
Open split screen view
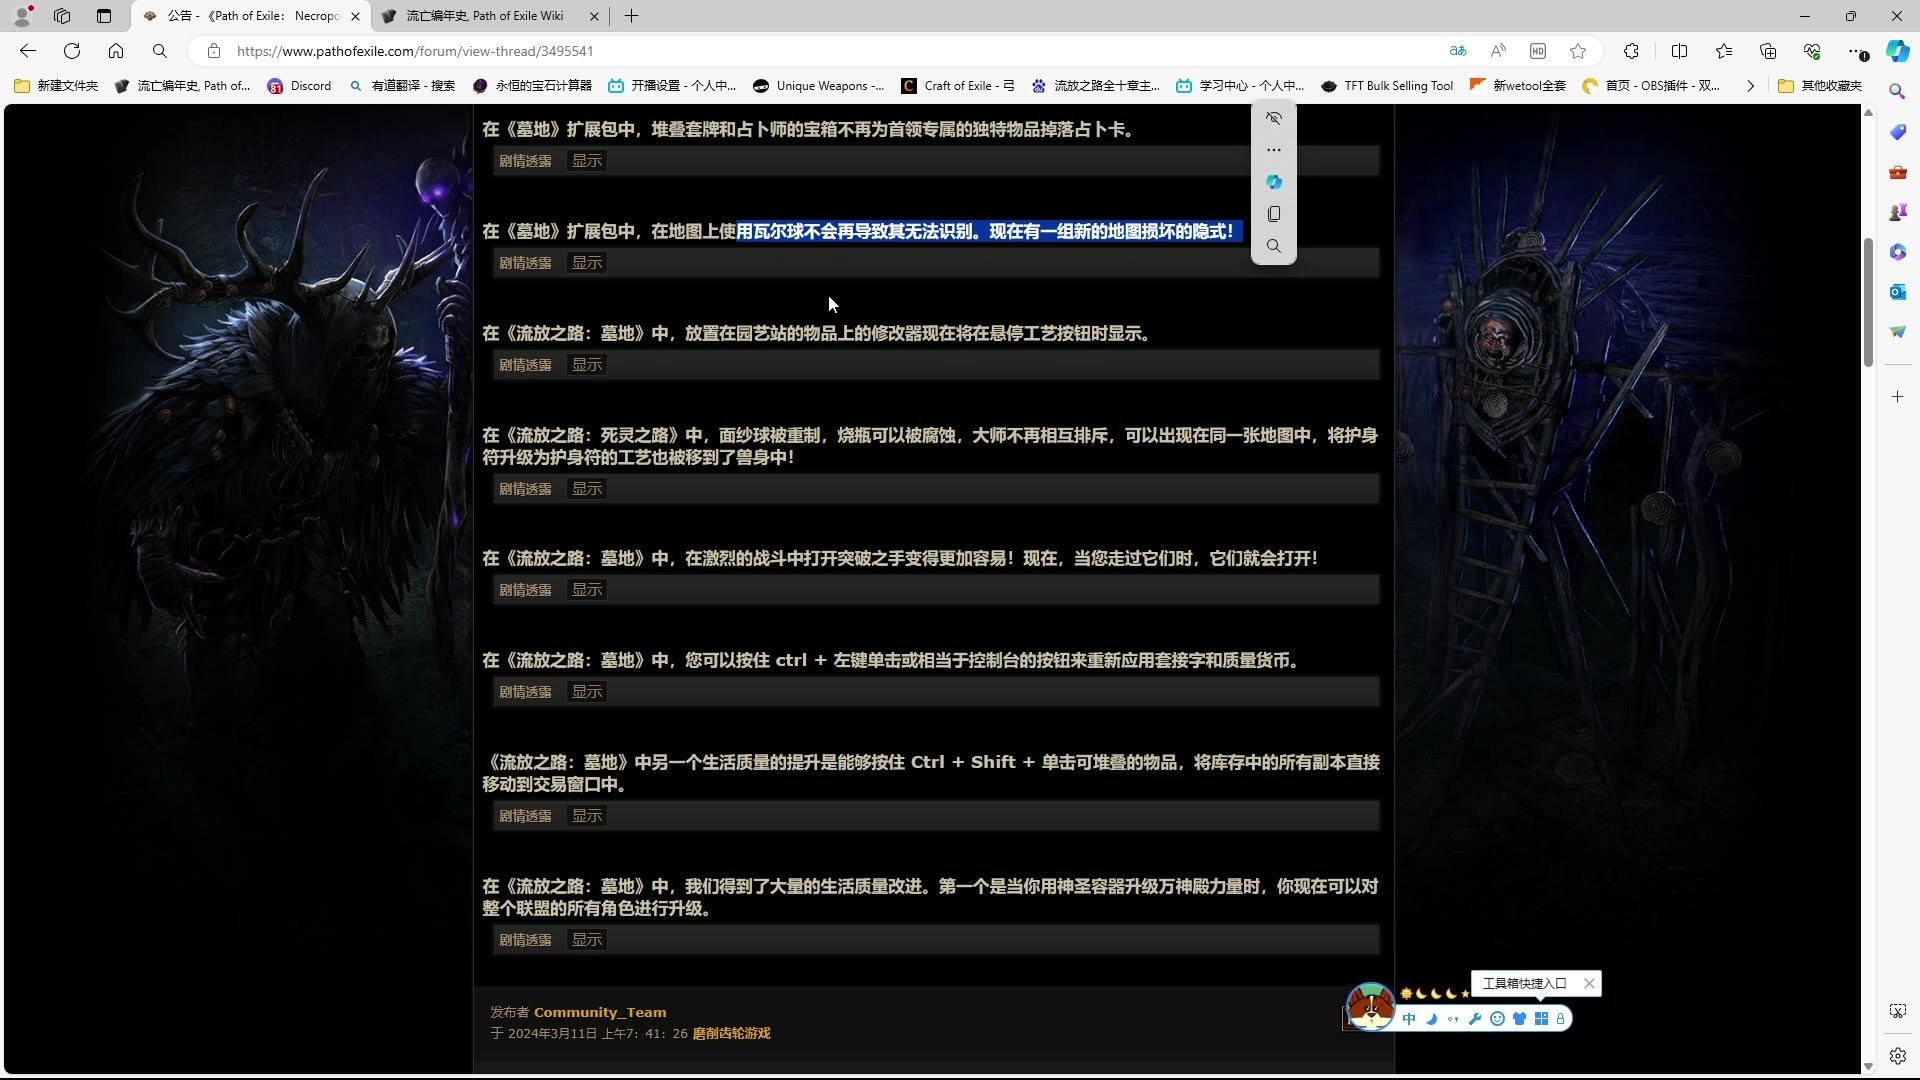pos(1680,51)
